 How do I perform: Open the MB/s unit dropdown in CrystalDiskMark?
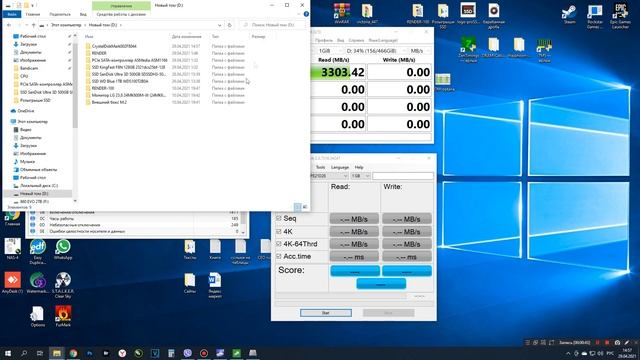coord(420,51)
